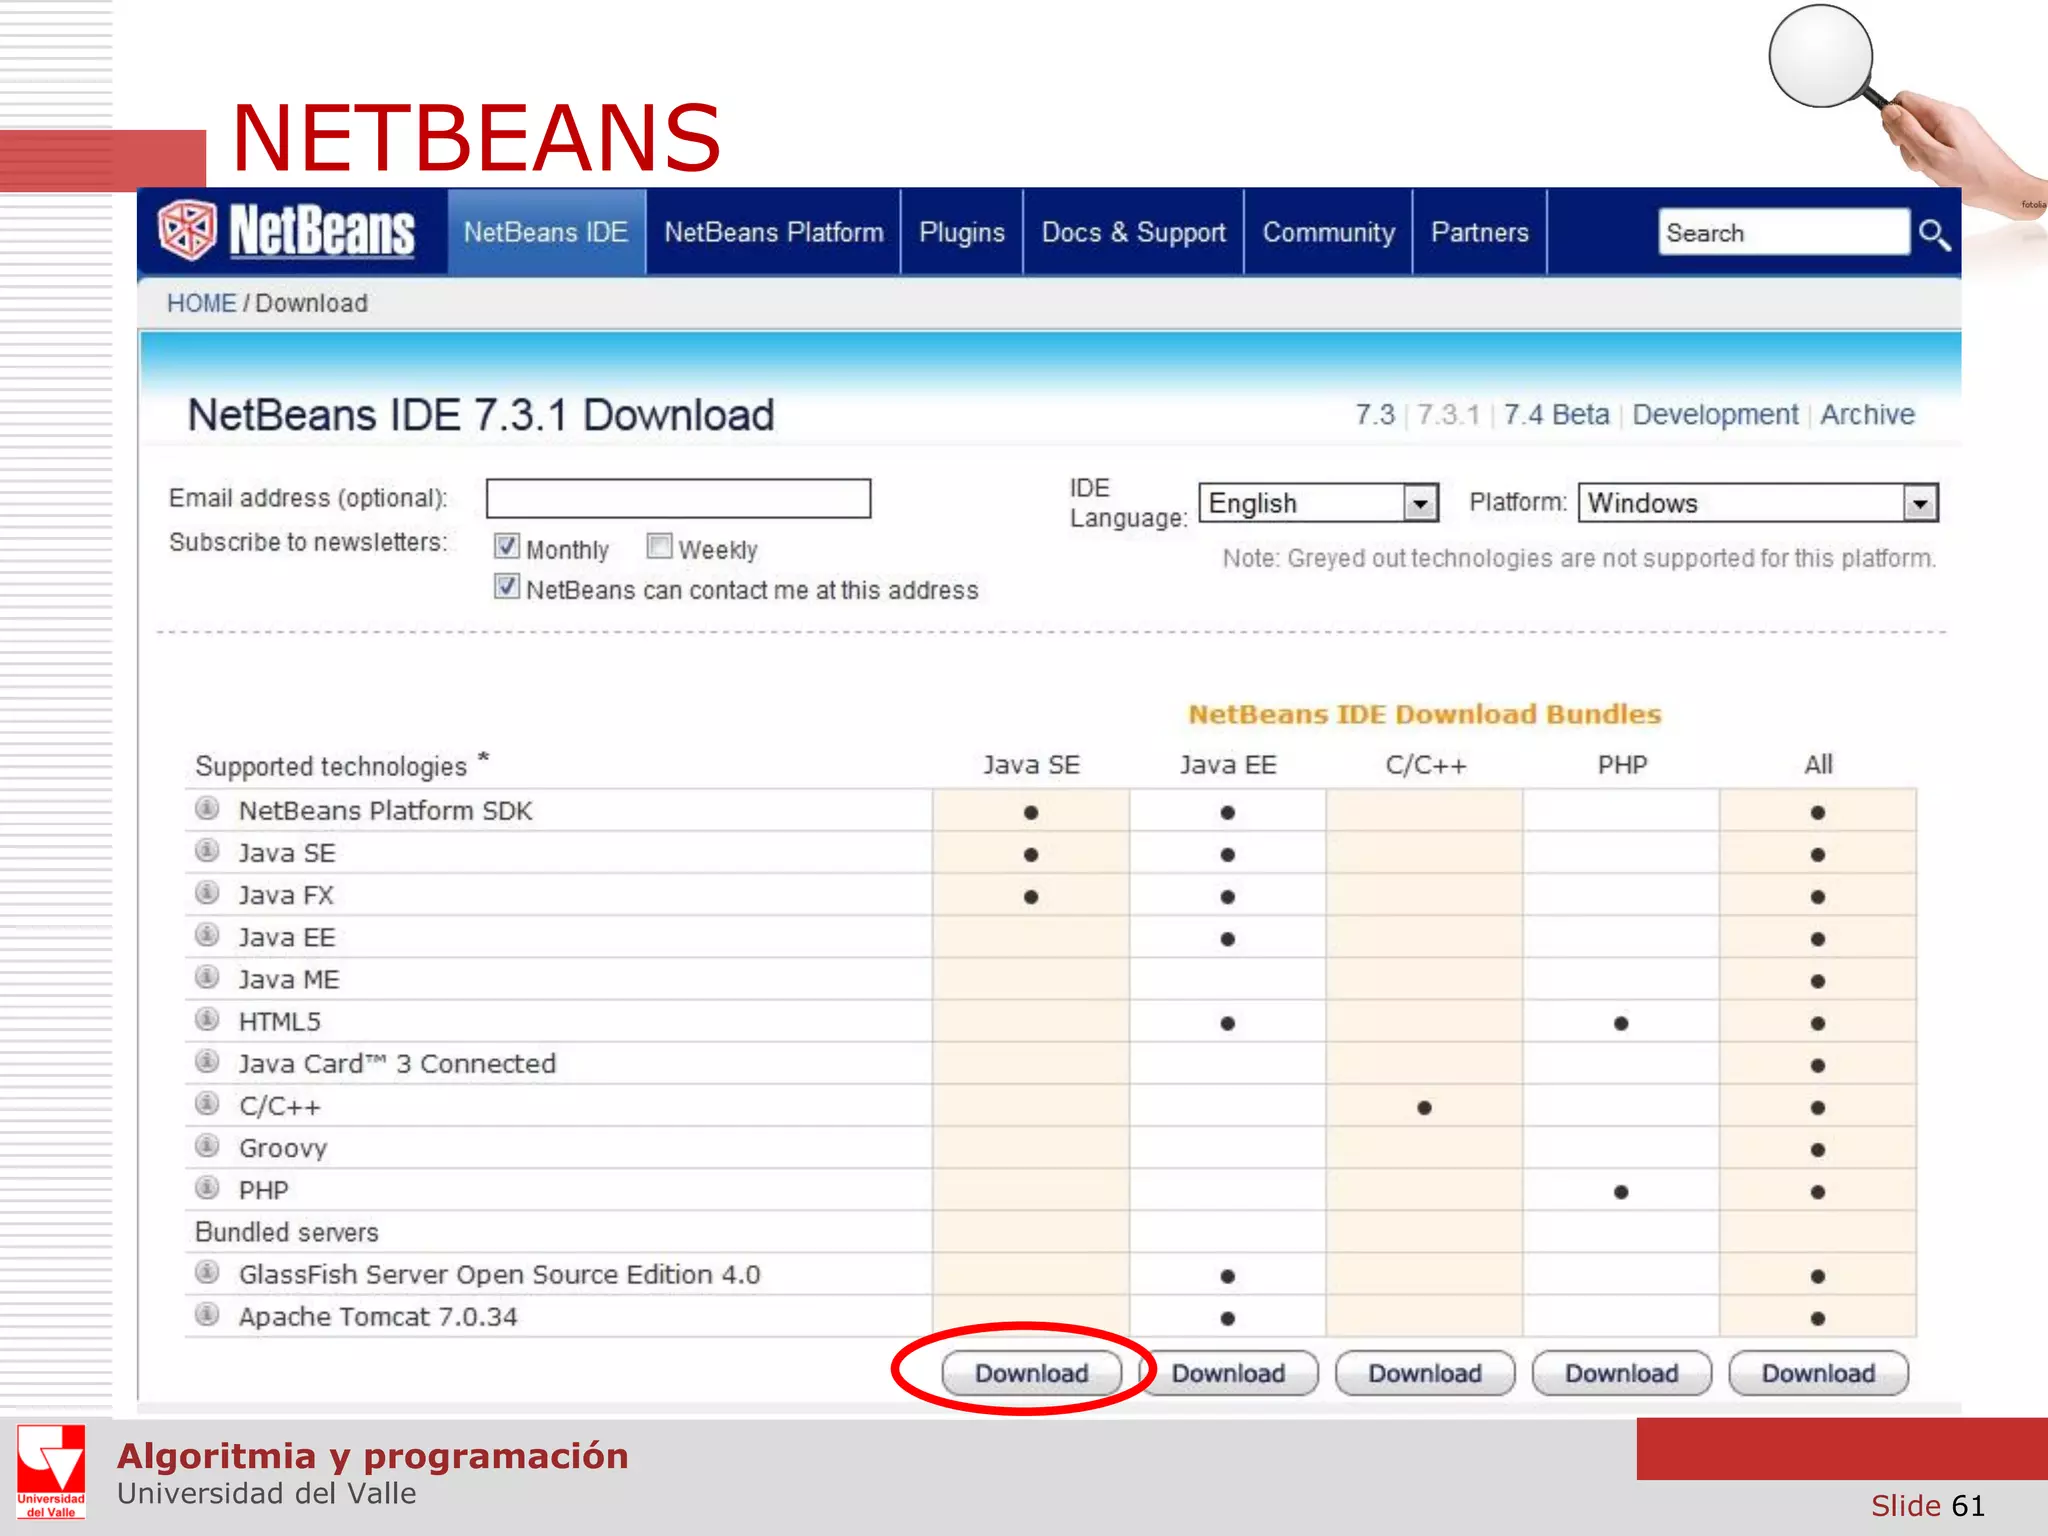Click the Java SE column header
The width and height of the screenshot is (2048, 1536).
pyautogui.click(x=1031, y=765)
